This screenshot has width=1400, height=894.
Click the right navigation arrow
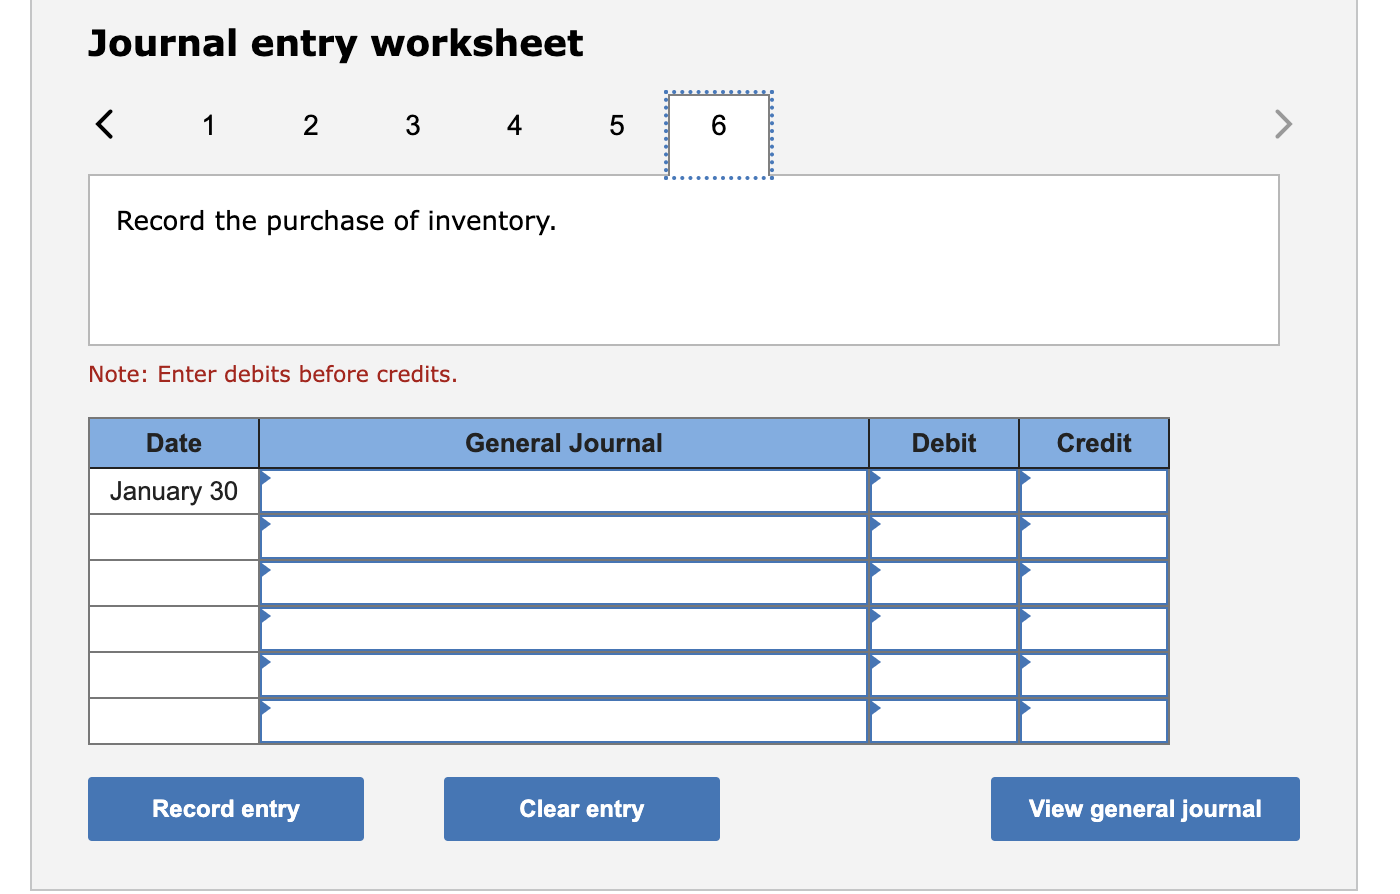pyautogui.click(x=1283, y=124)
